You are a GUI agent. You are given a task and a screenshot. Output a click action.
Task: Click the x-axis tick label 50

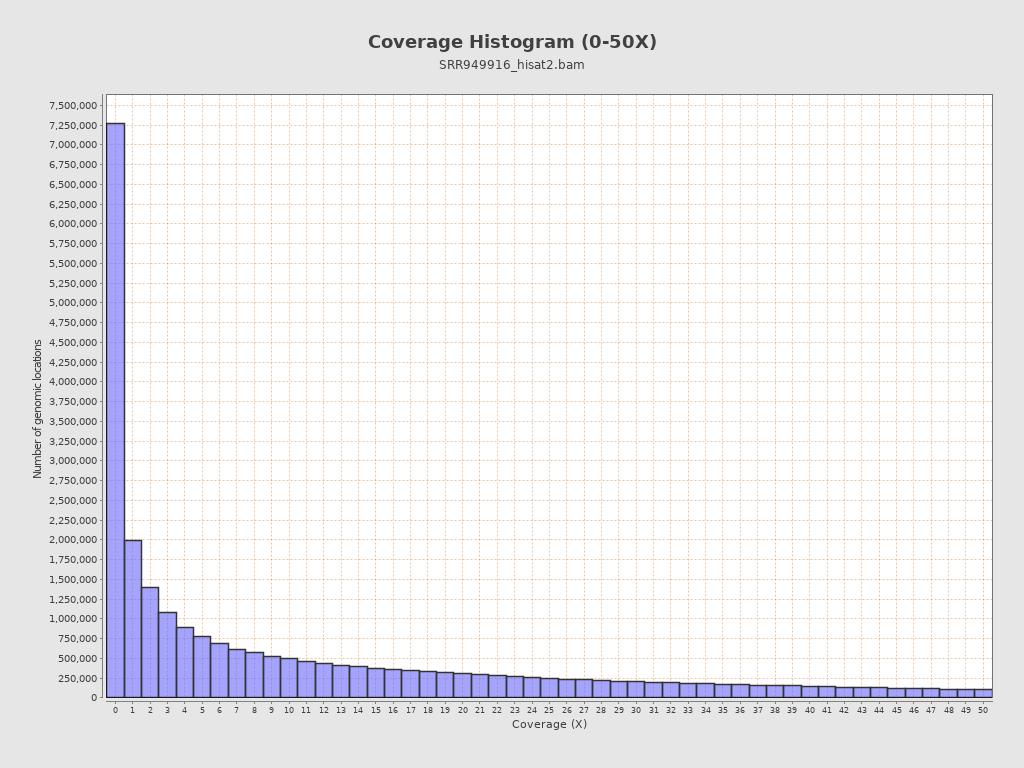(x=983, y=710)
